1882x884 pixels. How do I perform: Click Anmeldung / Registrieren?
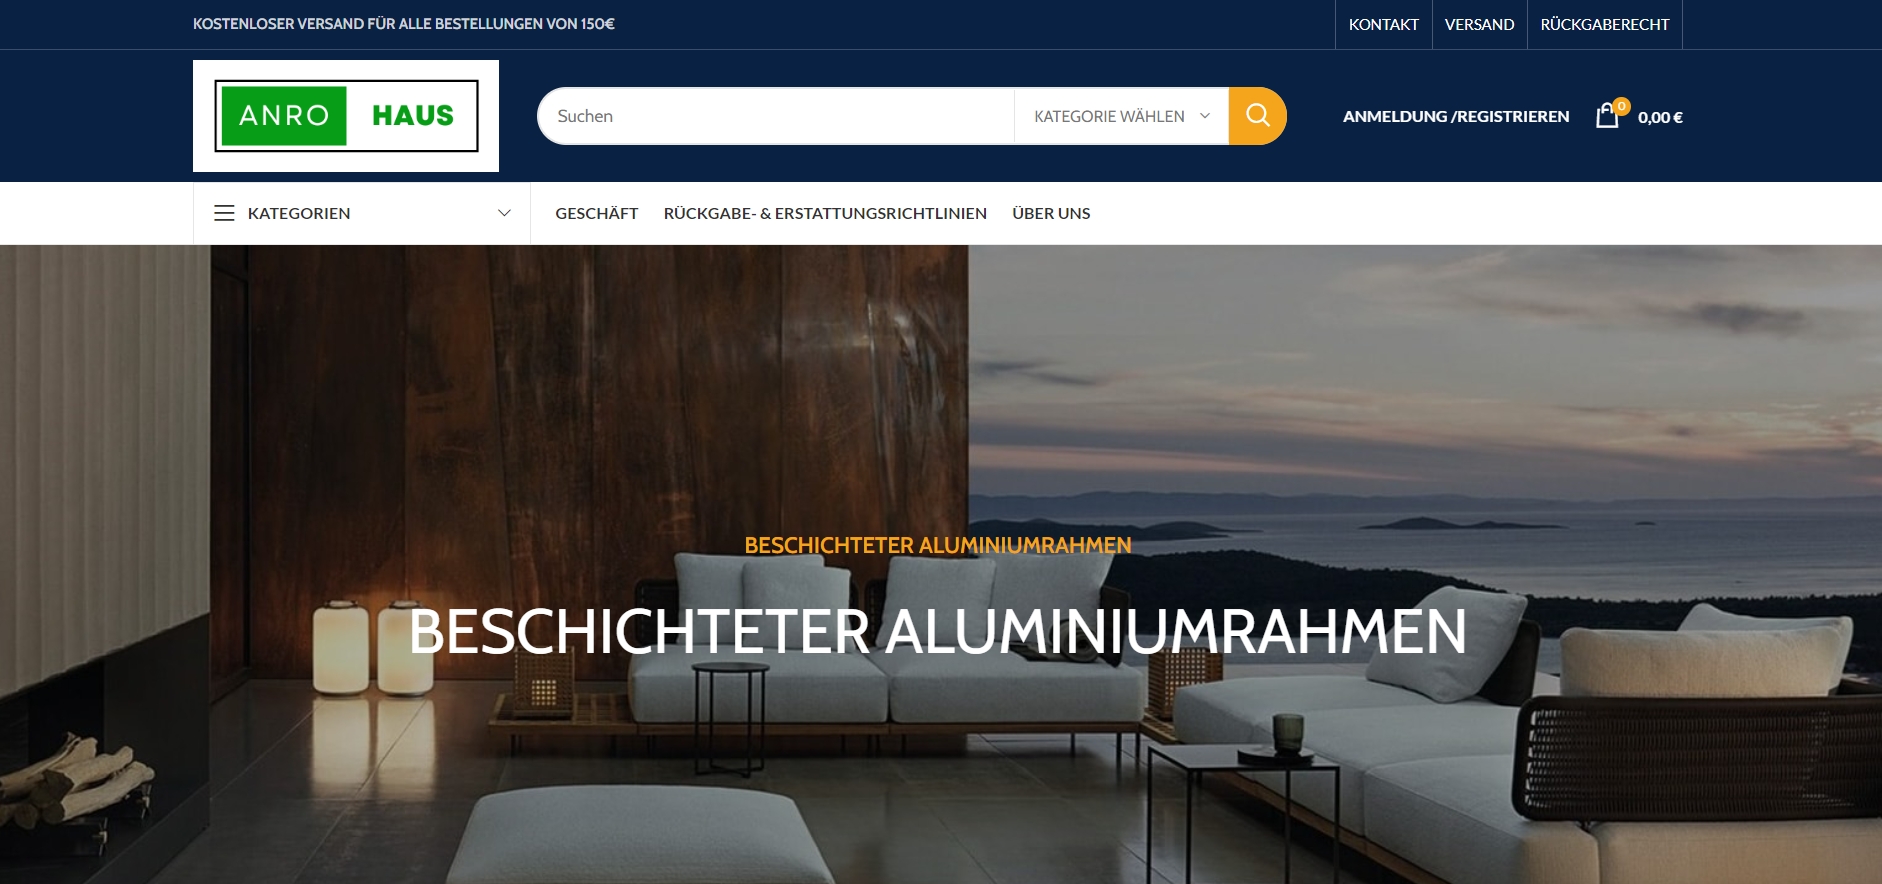tap(1456, 116)
